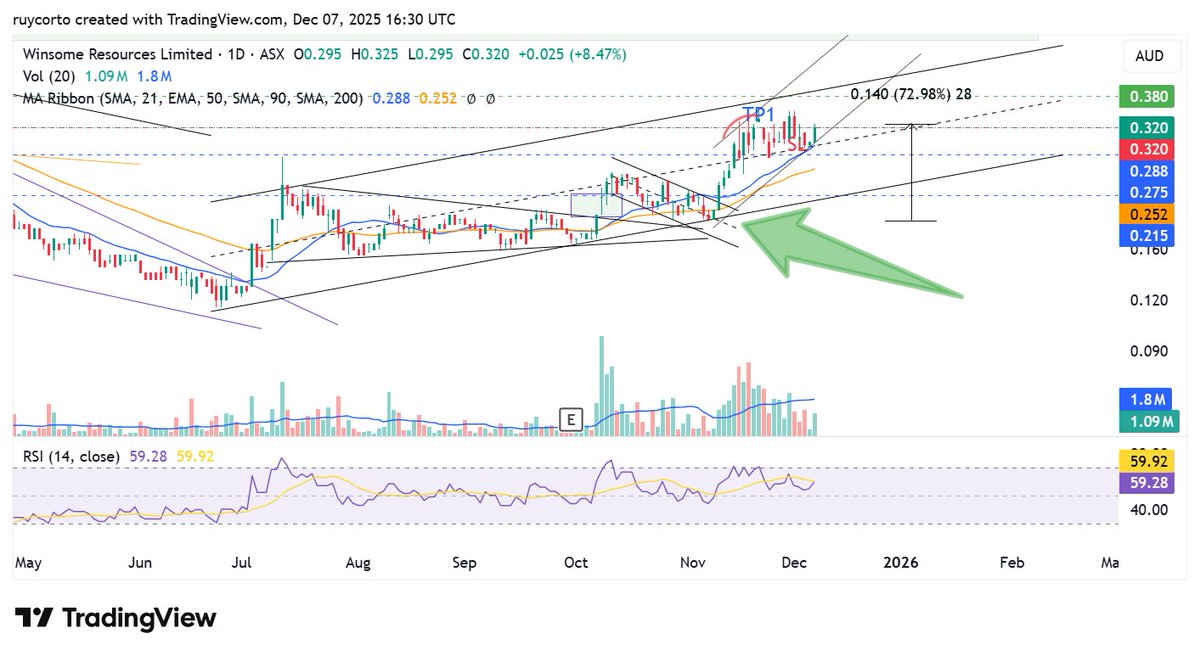Click the AUD currency button

pyautogui.click(x=1152, y=57)
